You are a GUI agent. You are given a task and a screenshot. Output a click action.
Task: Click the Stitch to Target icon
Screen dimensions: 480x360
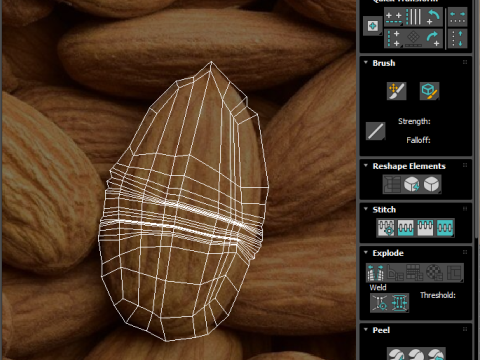pyautogui.click(x=386, y=228)
